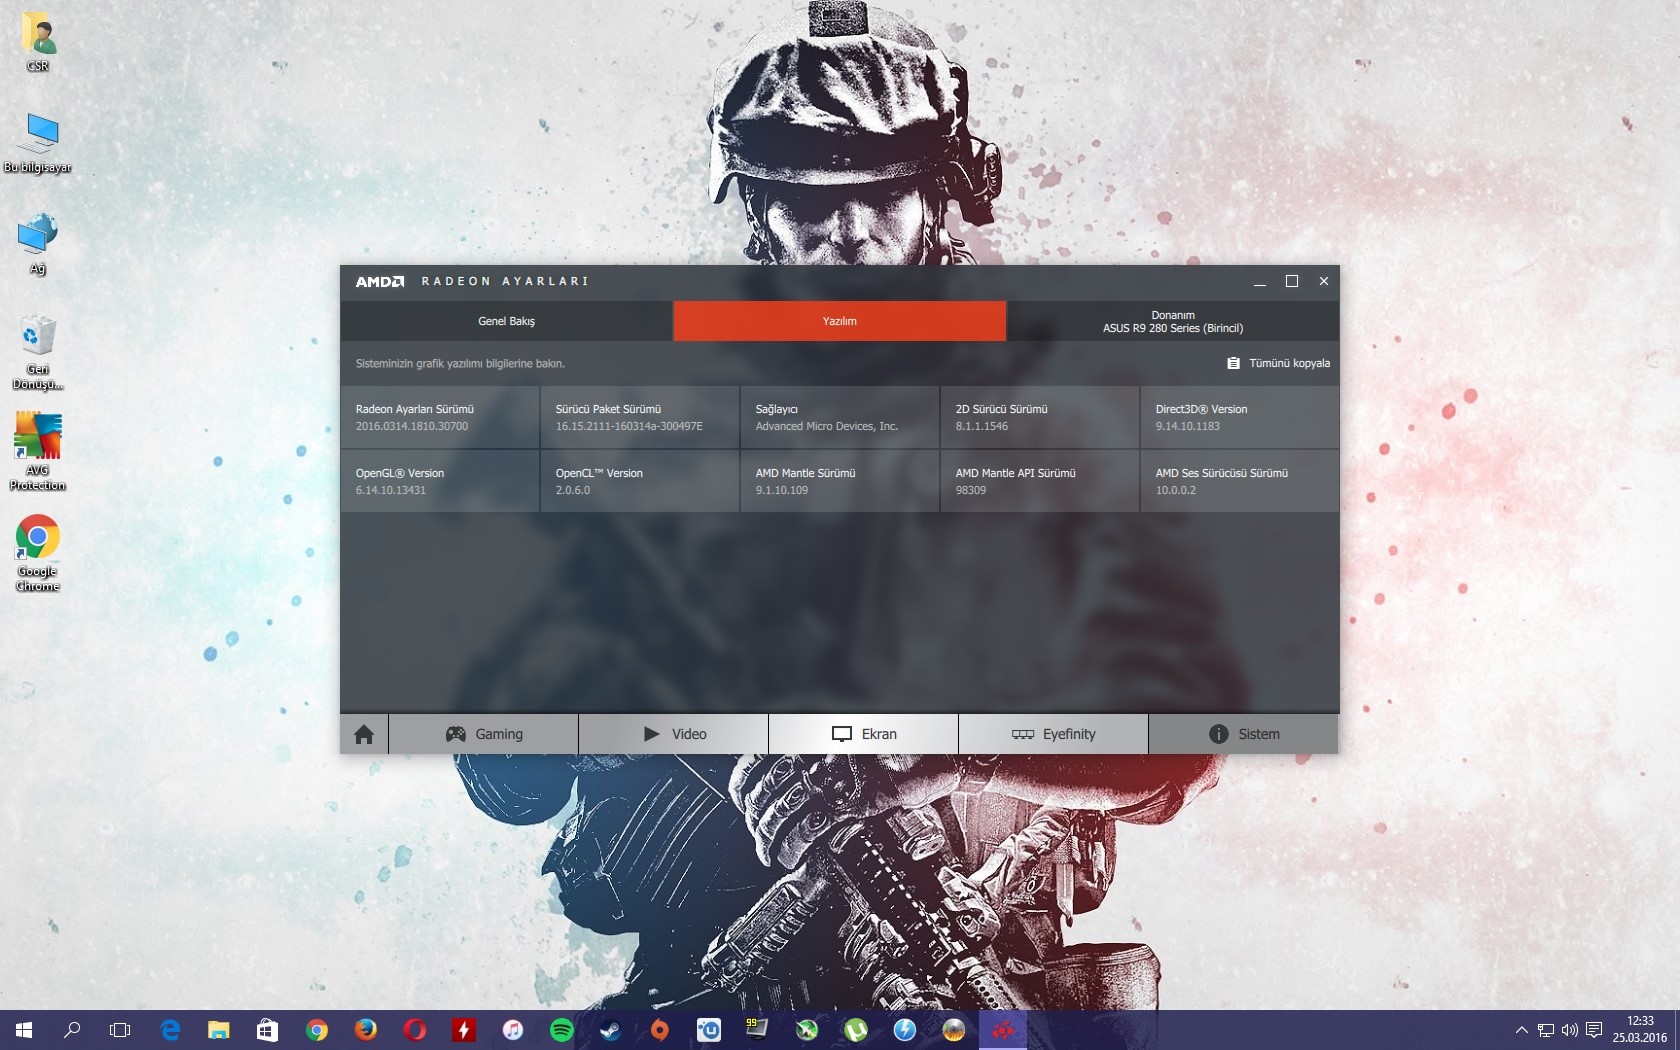
Task: Open Radeon Settings taskbar icon
Action: coord(1003,1030)
